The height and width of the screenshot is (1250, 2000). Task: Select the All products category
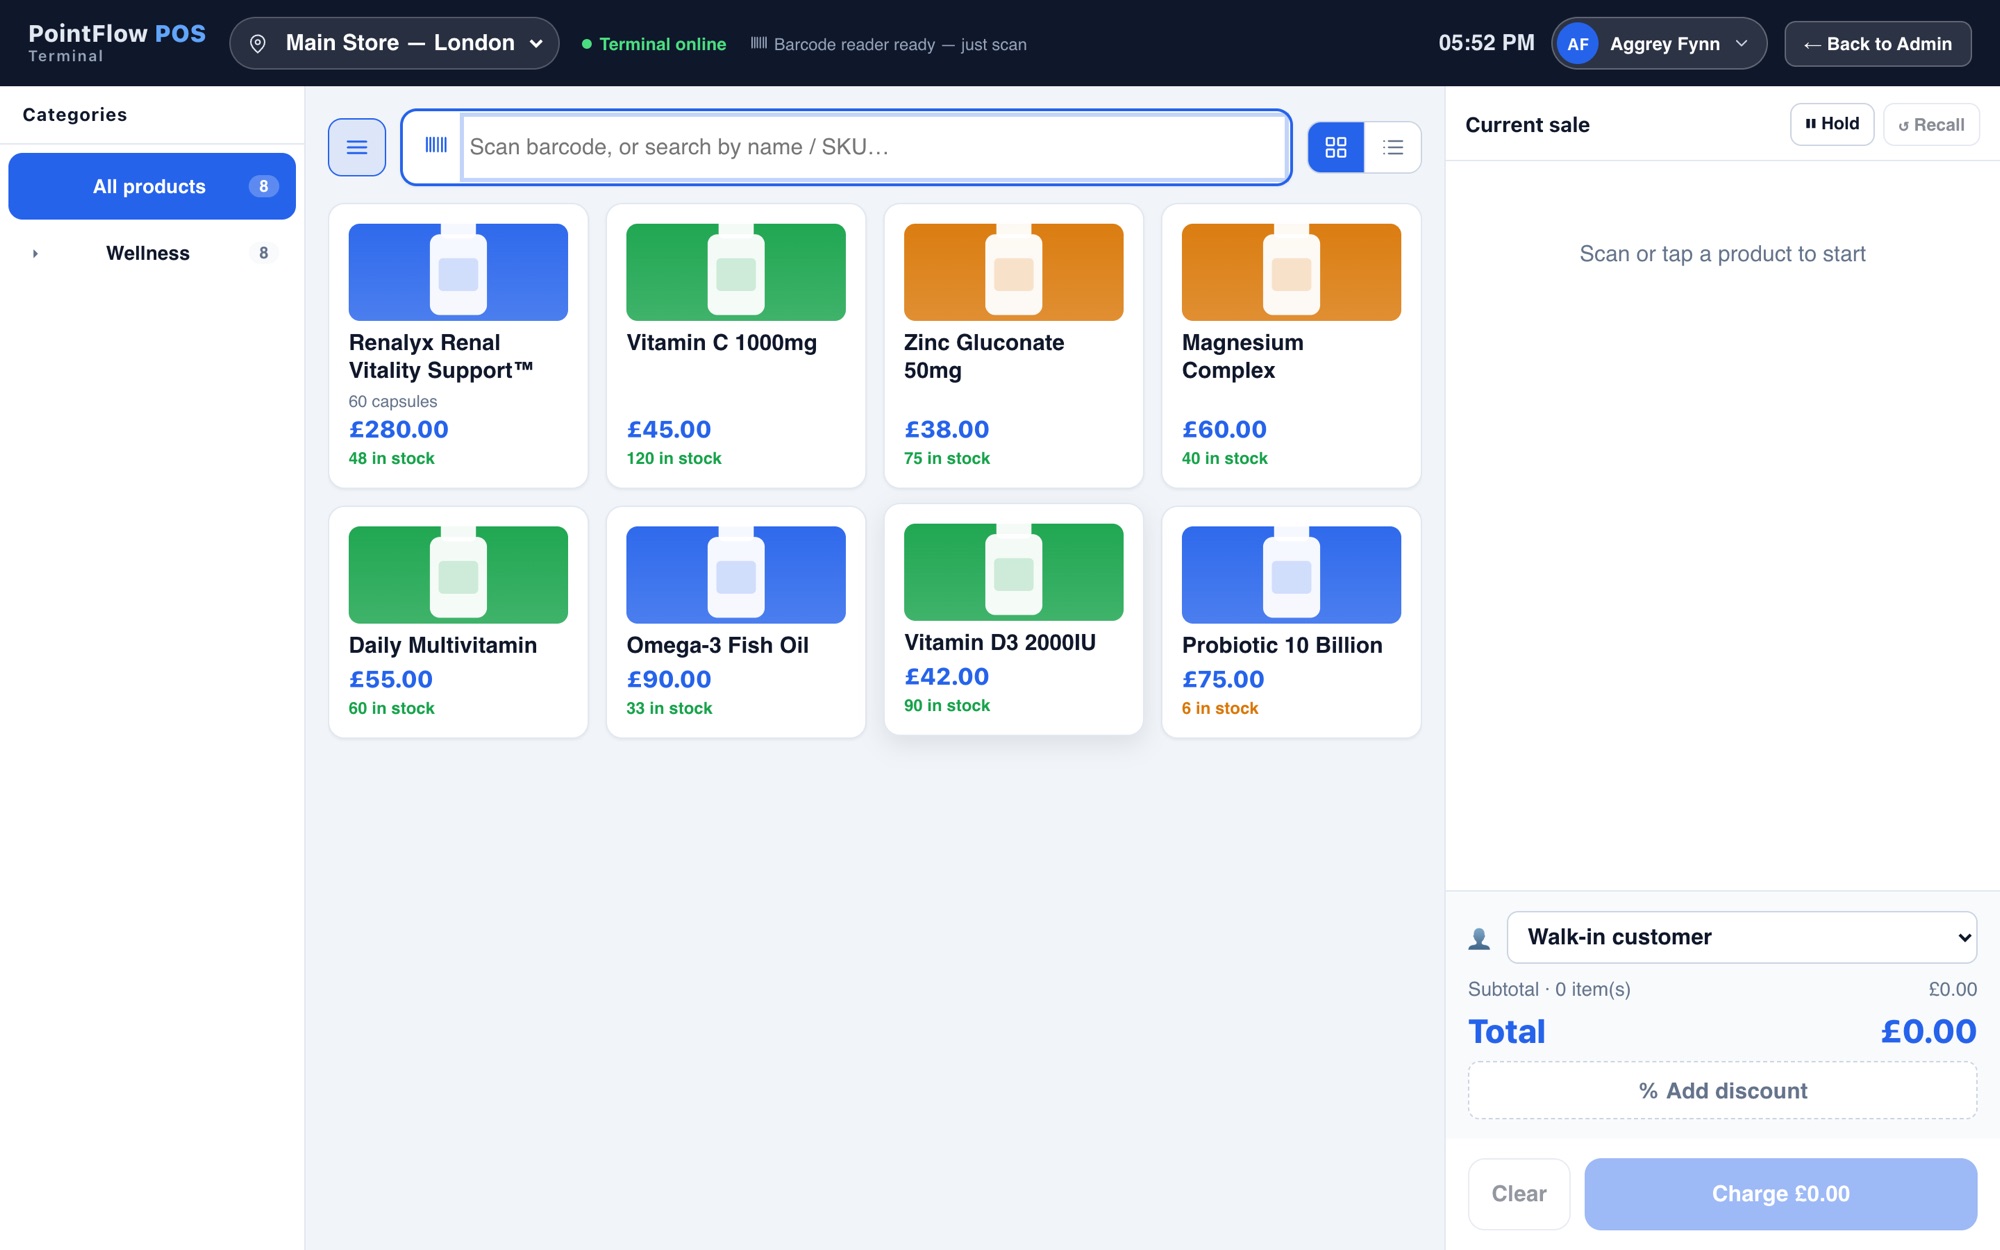[x=152, y=186]
